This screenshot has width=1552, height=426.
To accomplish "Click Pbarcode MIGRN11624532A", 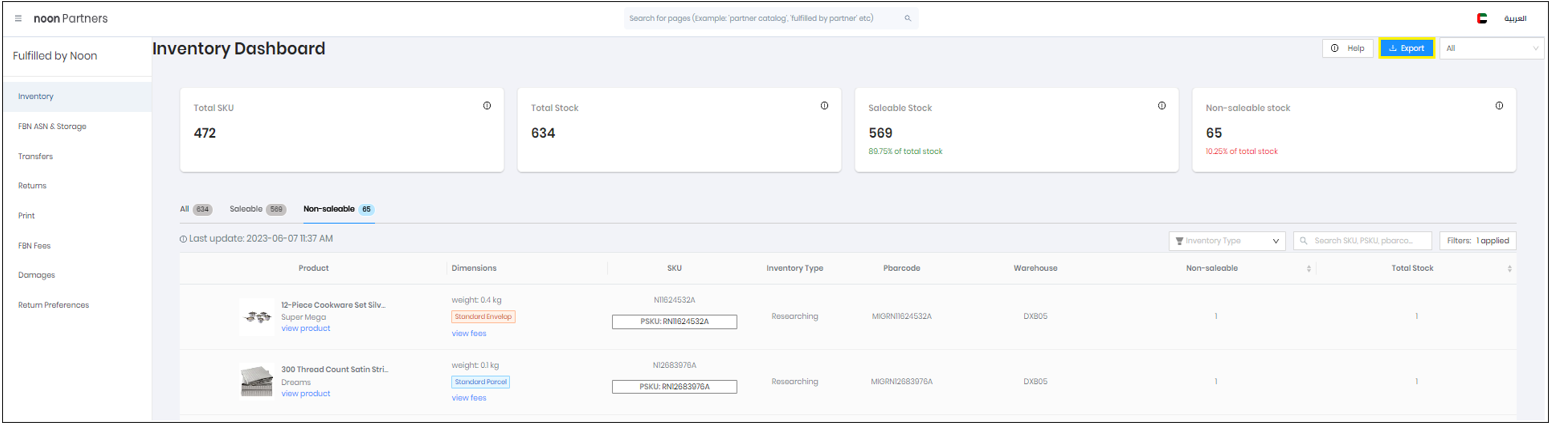I will pos(901,316).
